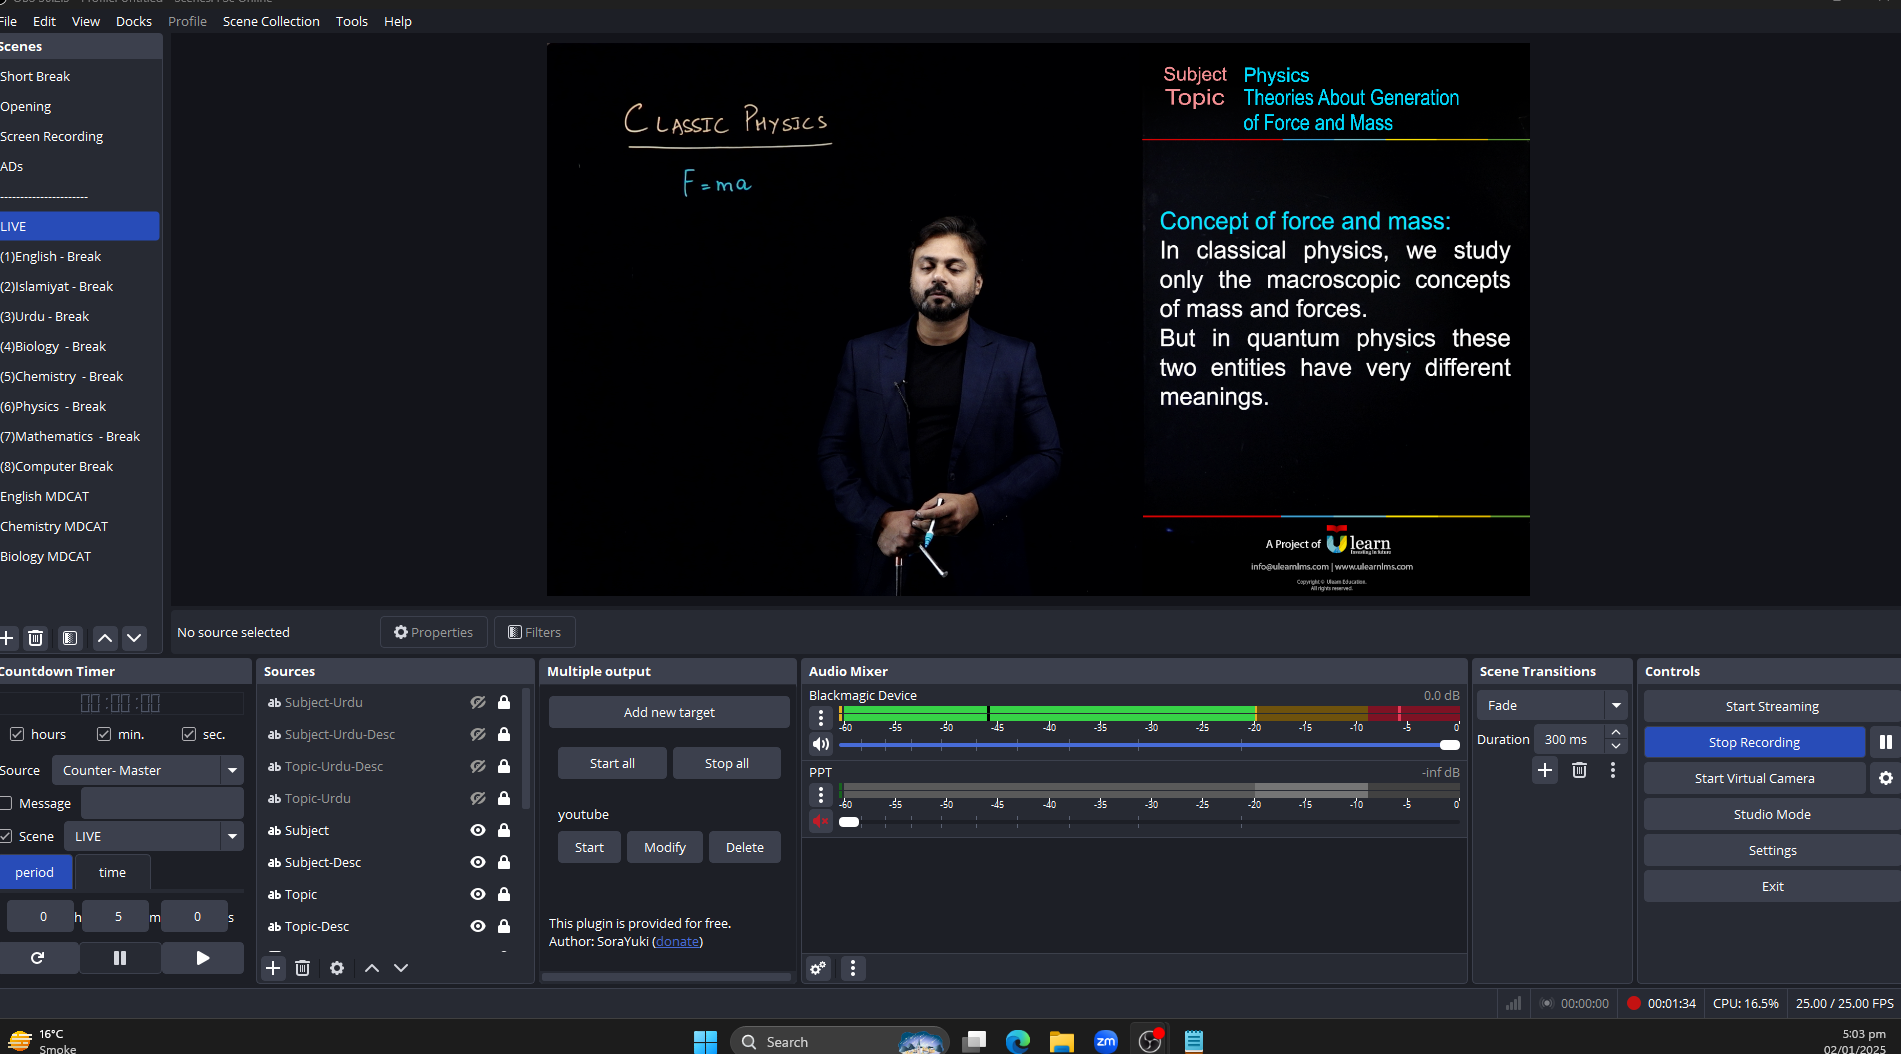Click Start Streaming button
The width and height of the screenshot is (1901, 1054).
point(1772,706)
